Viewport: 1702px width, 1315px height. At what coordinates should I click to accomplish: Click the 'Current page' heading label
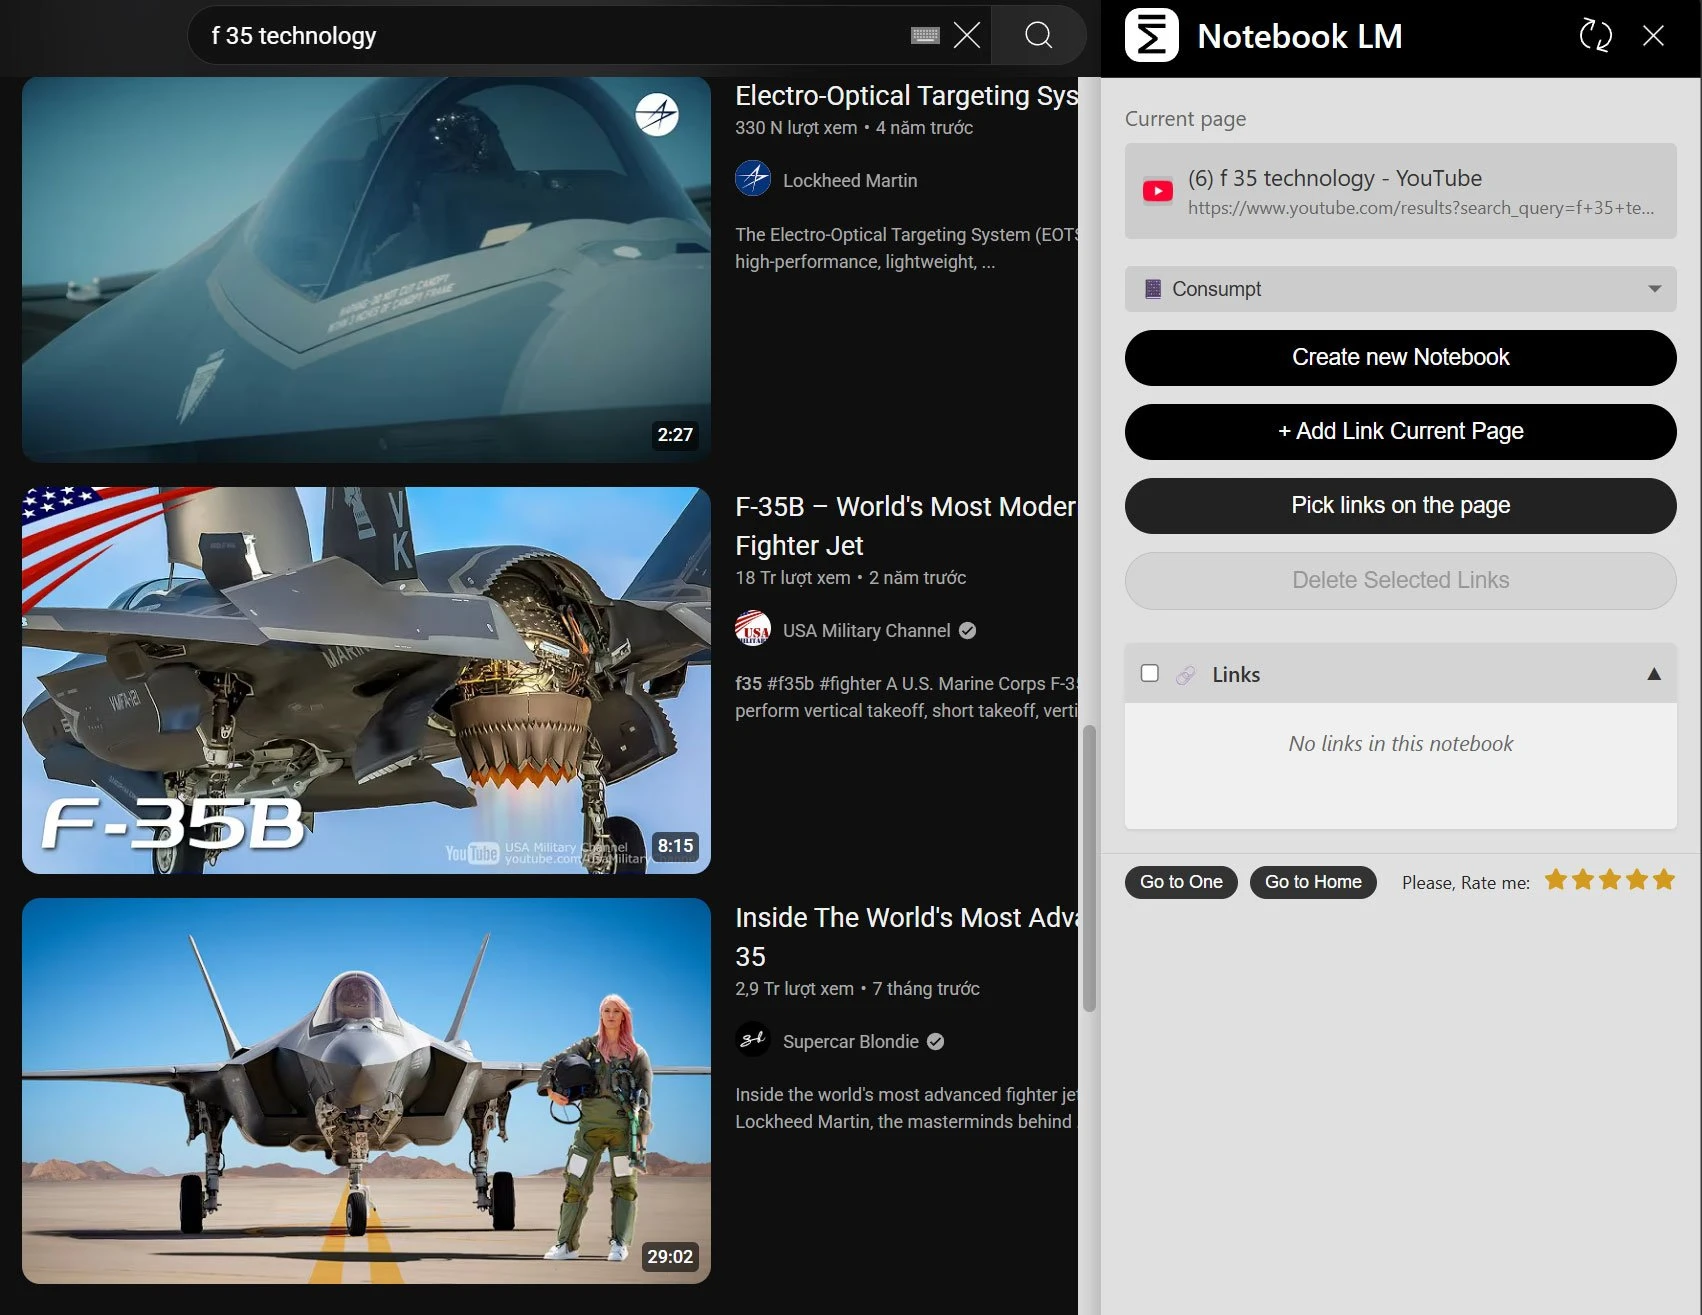(x=1185, y=119)
